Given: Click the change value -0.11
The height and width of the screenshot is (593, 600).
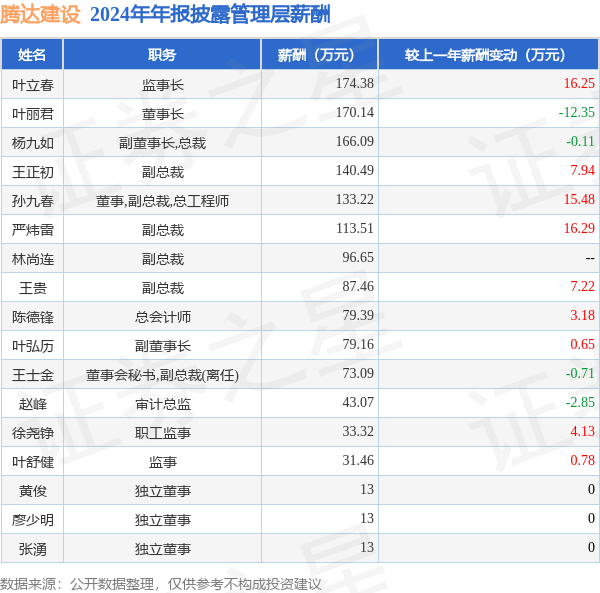Looking at the screenshot, I should [580, 142].
